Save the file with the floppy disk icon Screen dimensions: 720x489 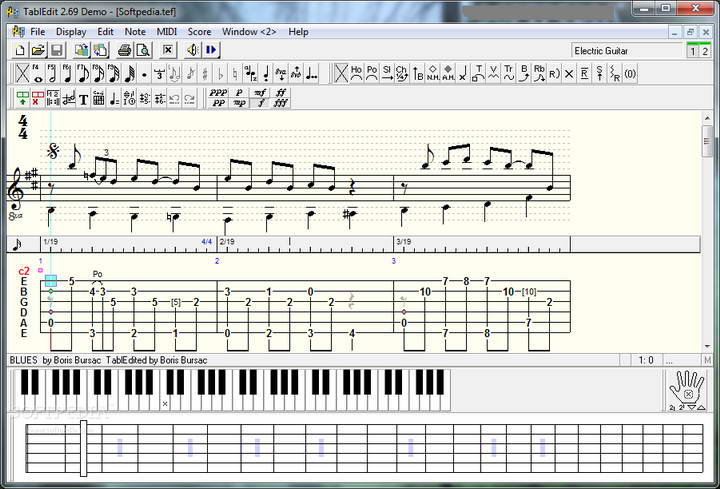pos(57,50)
